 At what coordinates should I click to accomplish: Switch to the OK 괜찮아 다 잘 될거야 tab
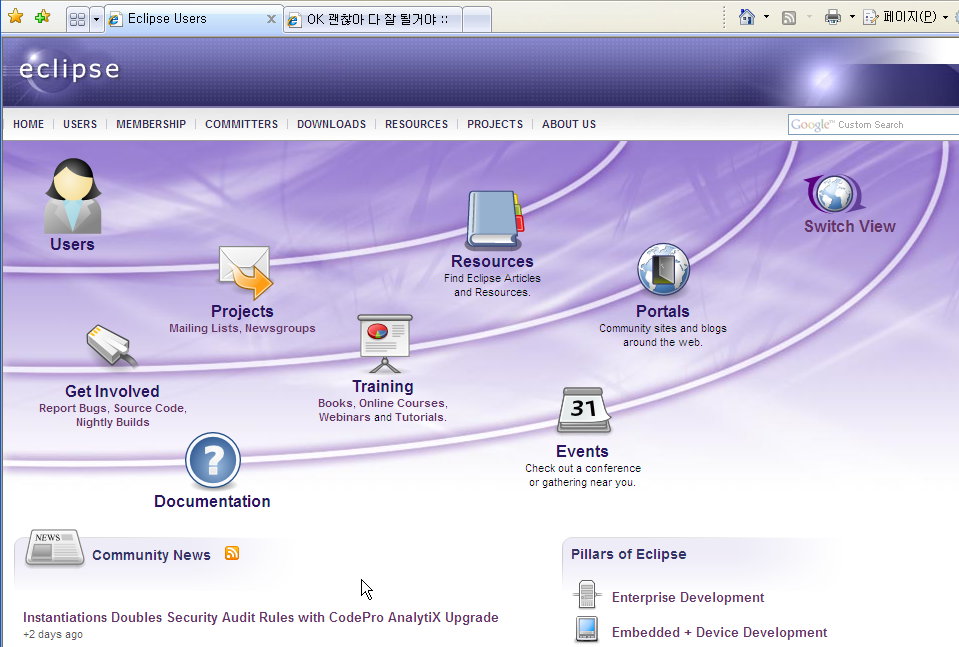coord(373,20)
